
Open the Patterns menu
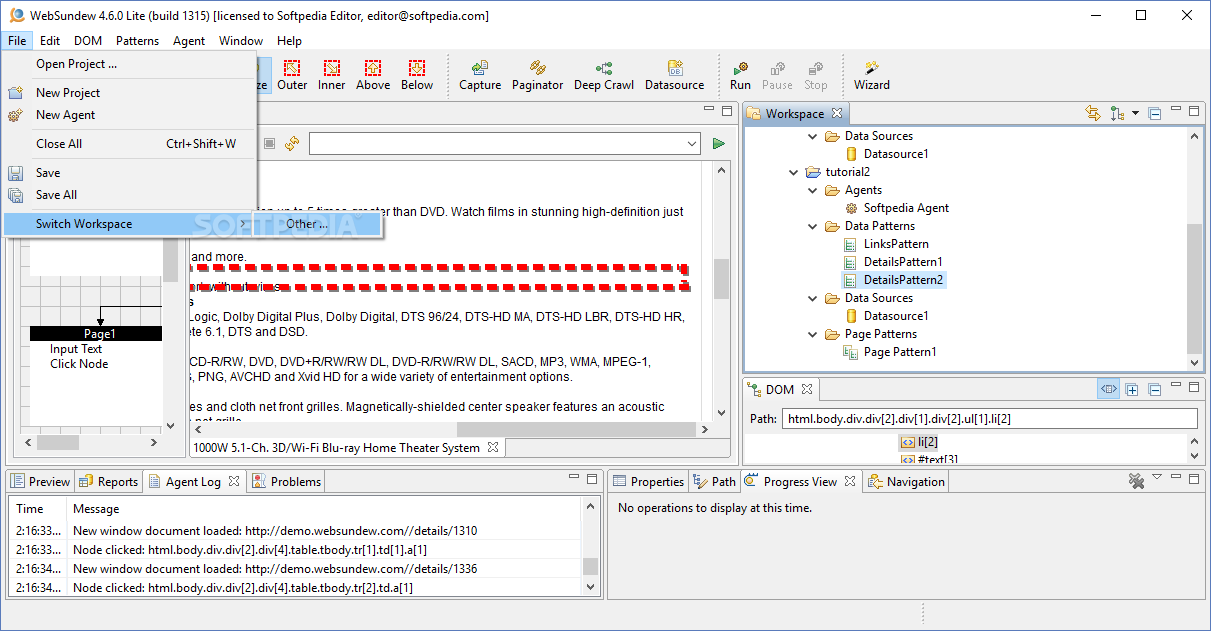137,41
